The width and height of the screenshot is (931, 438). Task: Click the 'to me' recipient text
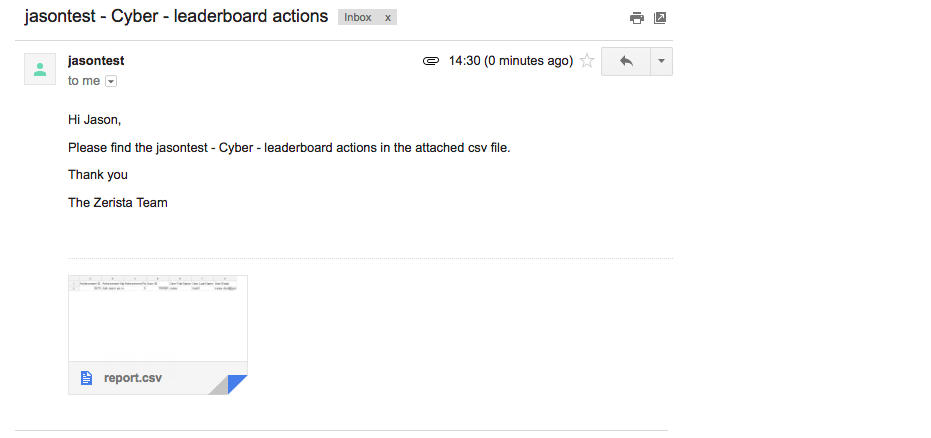[x=84, y=81]
